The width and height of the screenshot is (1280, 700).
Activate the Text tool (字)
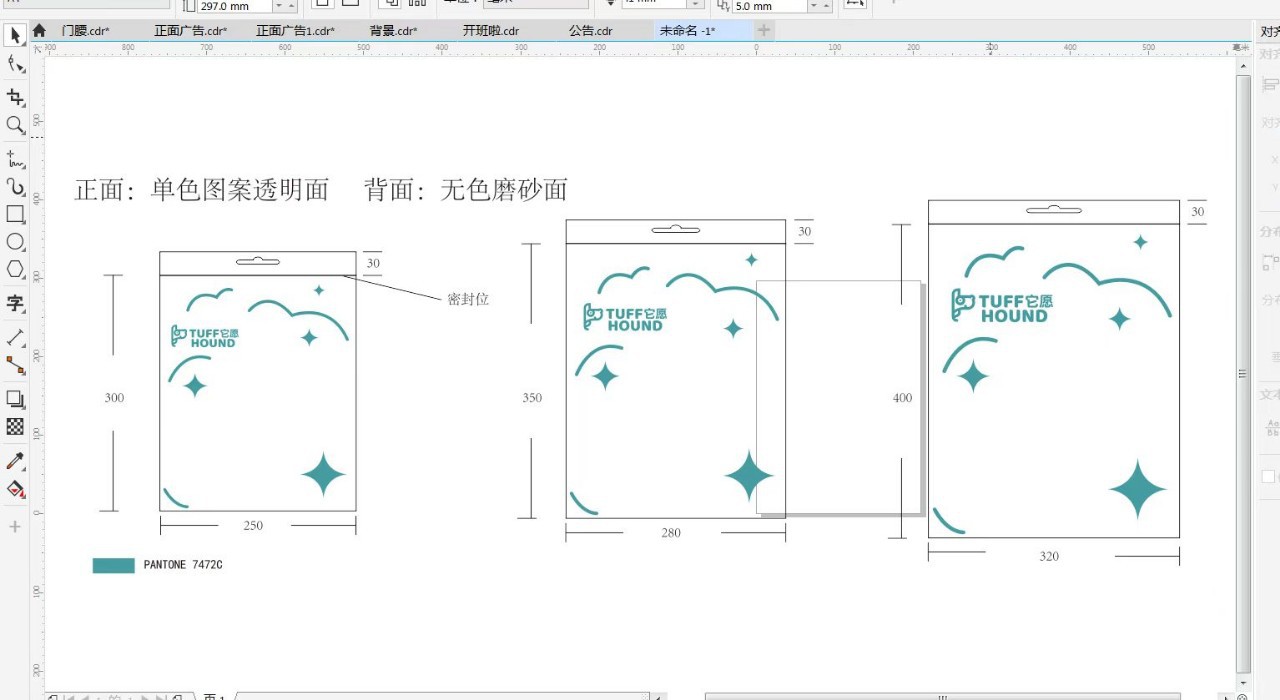[x=15, y=303]
